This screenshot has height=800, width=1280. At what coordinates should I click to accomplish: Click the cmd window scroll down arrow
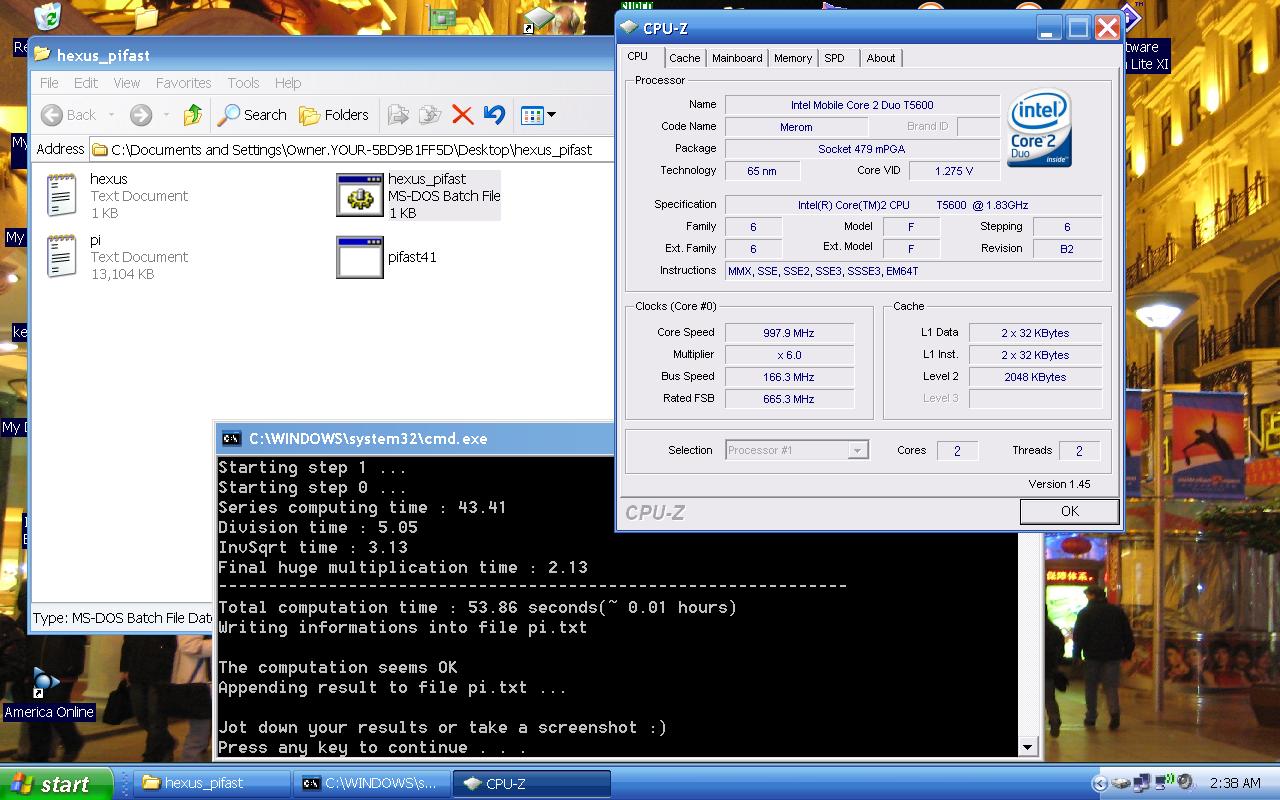click(x=1027, y=747)
